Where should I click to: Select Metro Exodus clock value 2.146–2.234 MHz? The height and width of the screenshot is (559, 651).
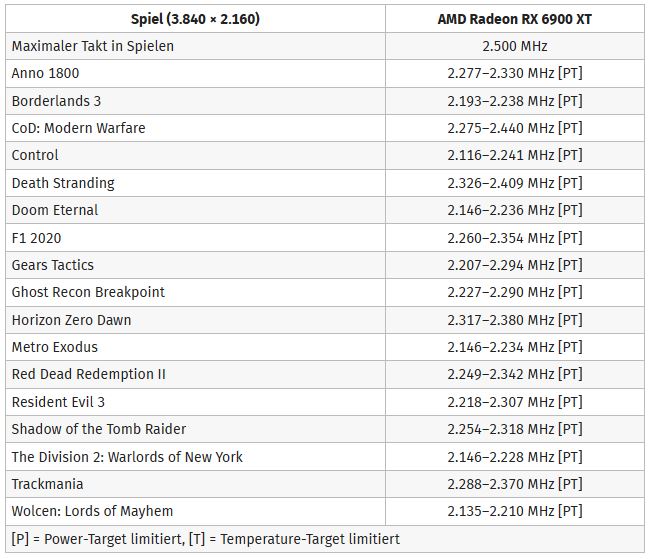(x=514, y=347)
